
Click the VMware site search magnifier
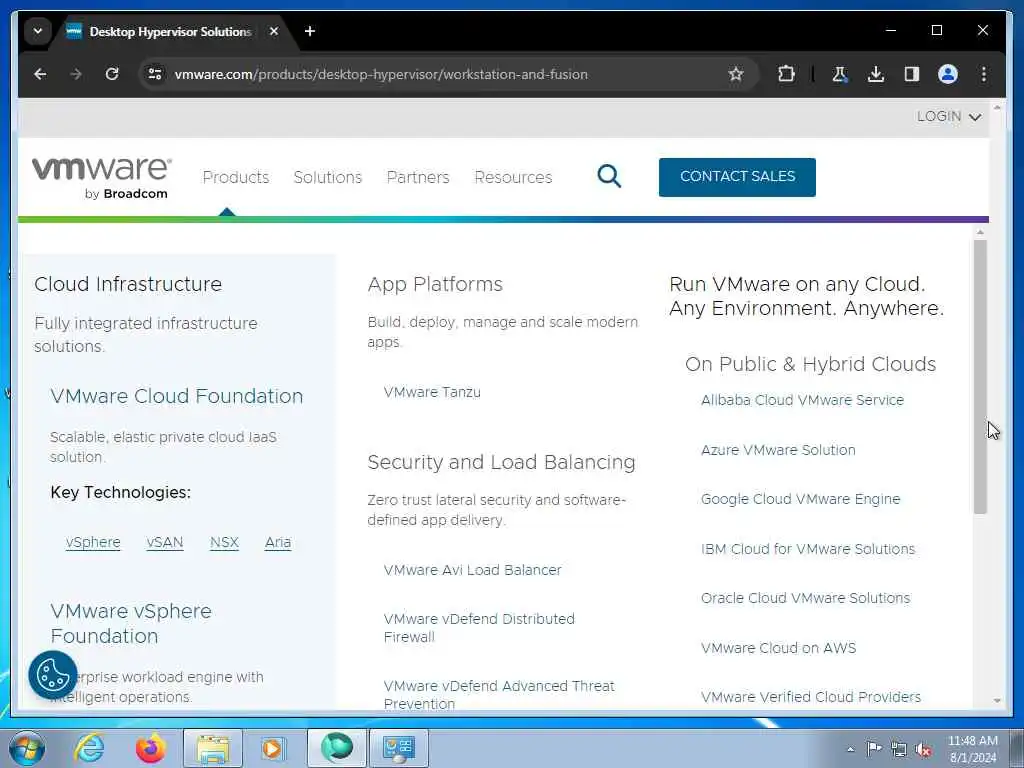[x=609, y=176]
